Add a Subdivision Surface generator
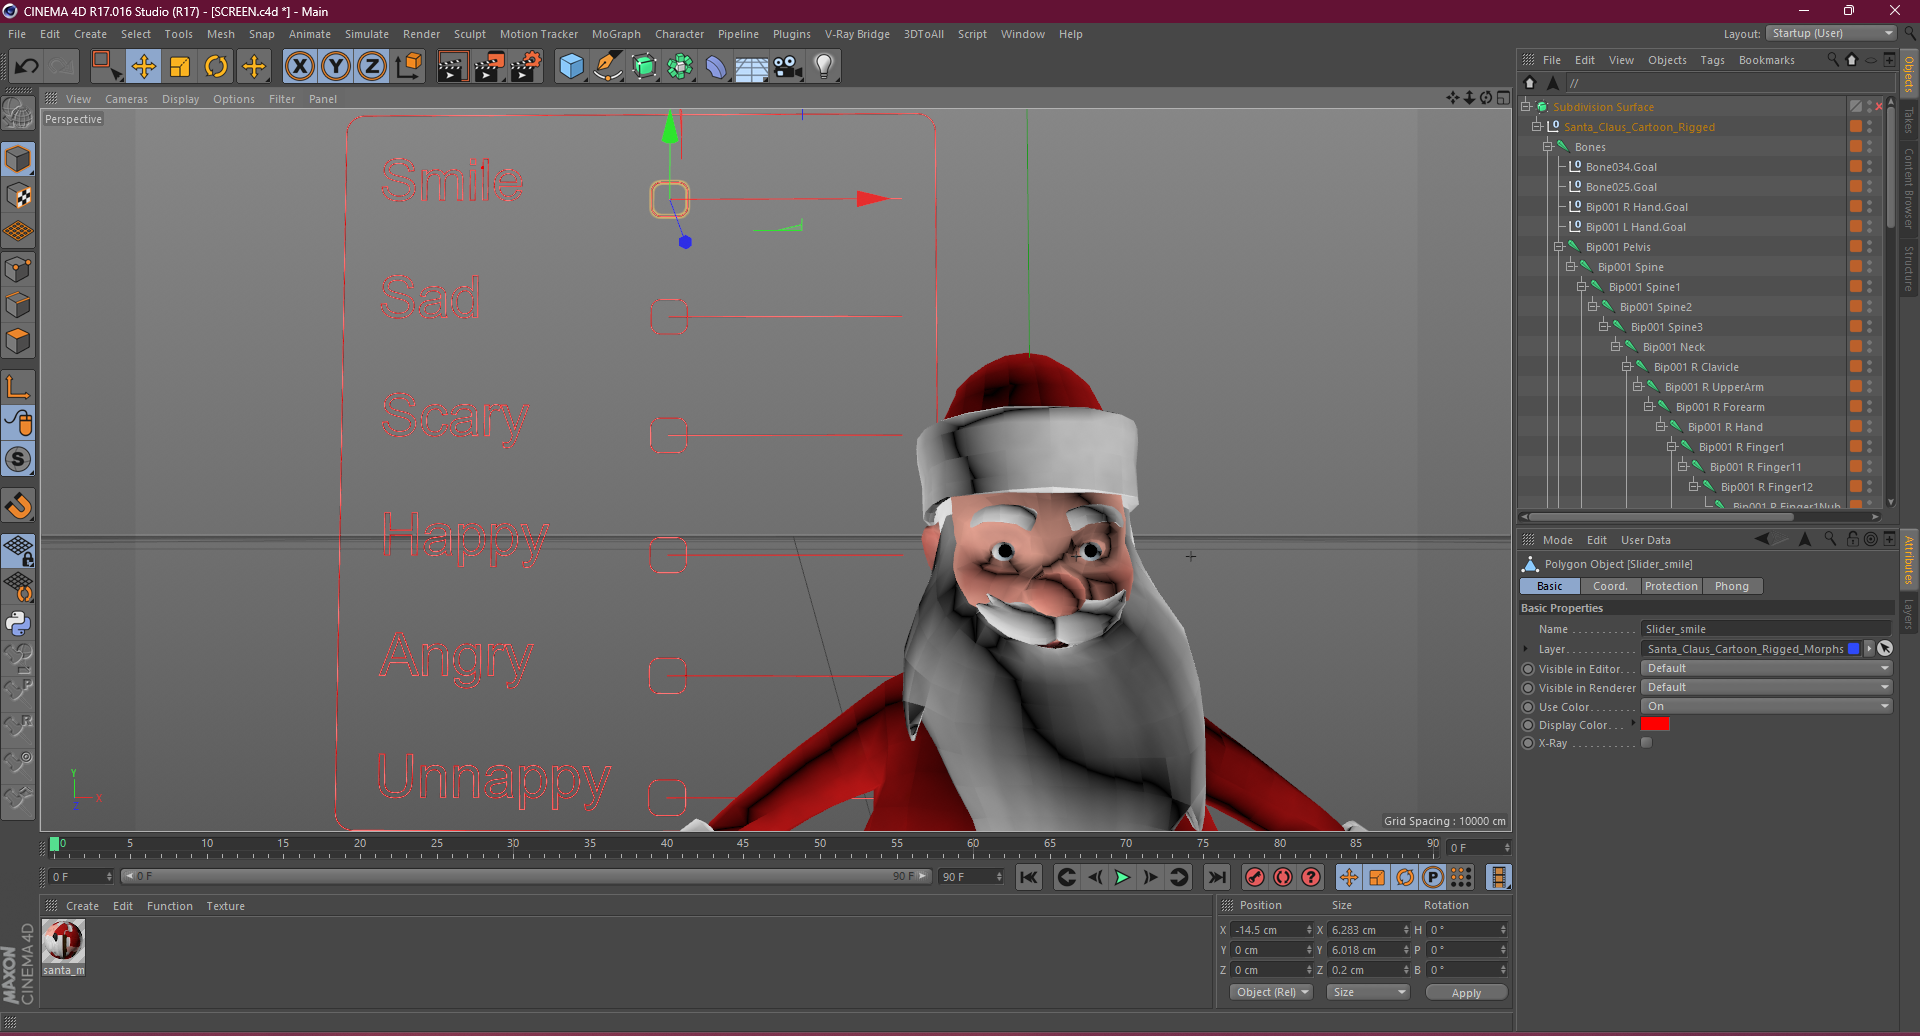This screenshot has width=1920, height=1036. [644, 67]
